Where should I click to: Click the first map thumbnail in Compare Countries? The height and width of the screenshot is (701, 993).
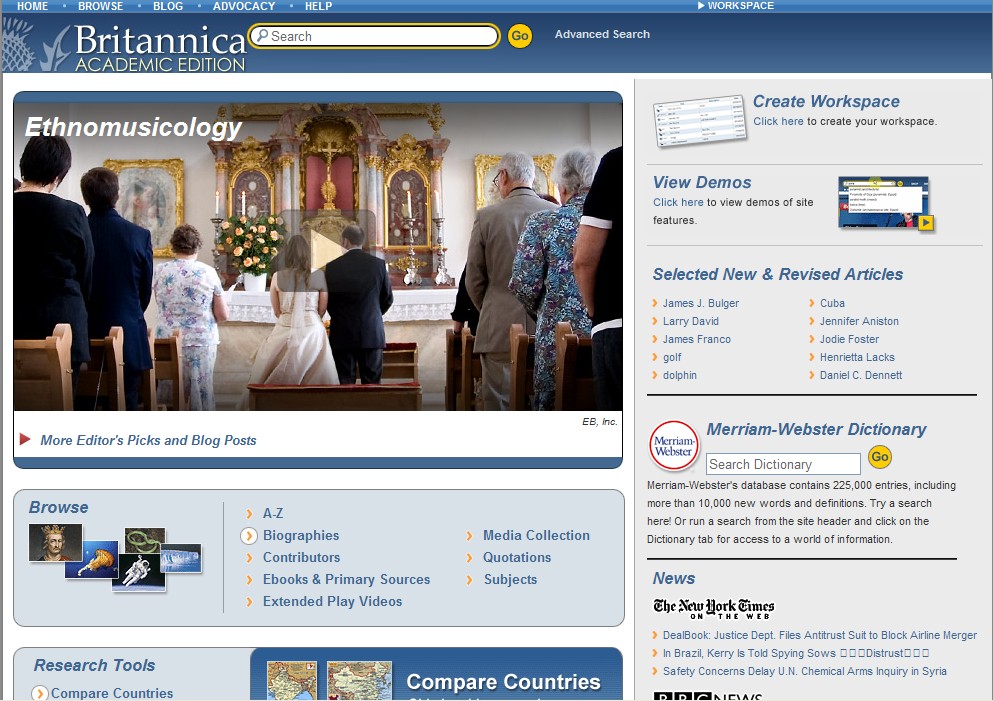coord(292,680)
